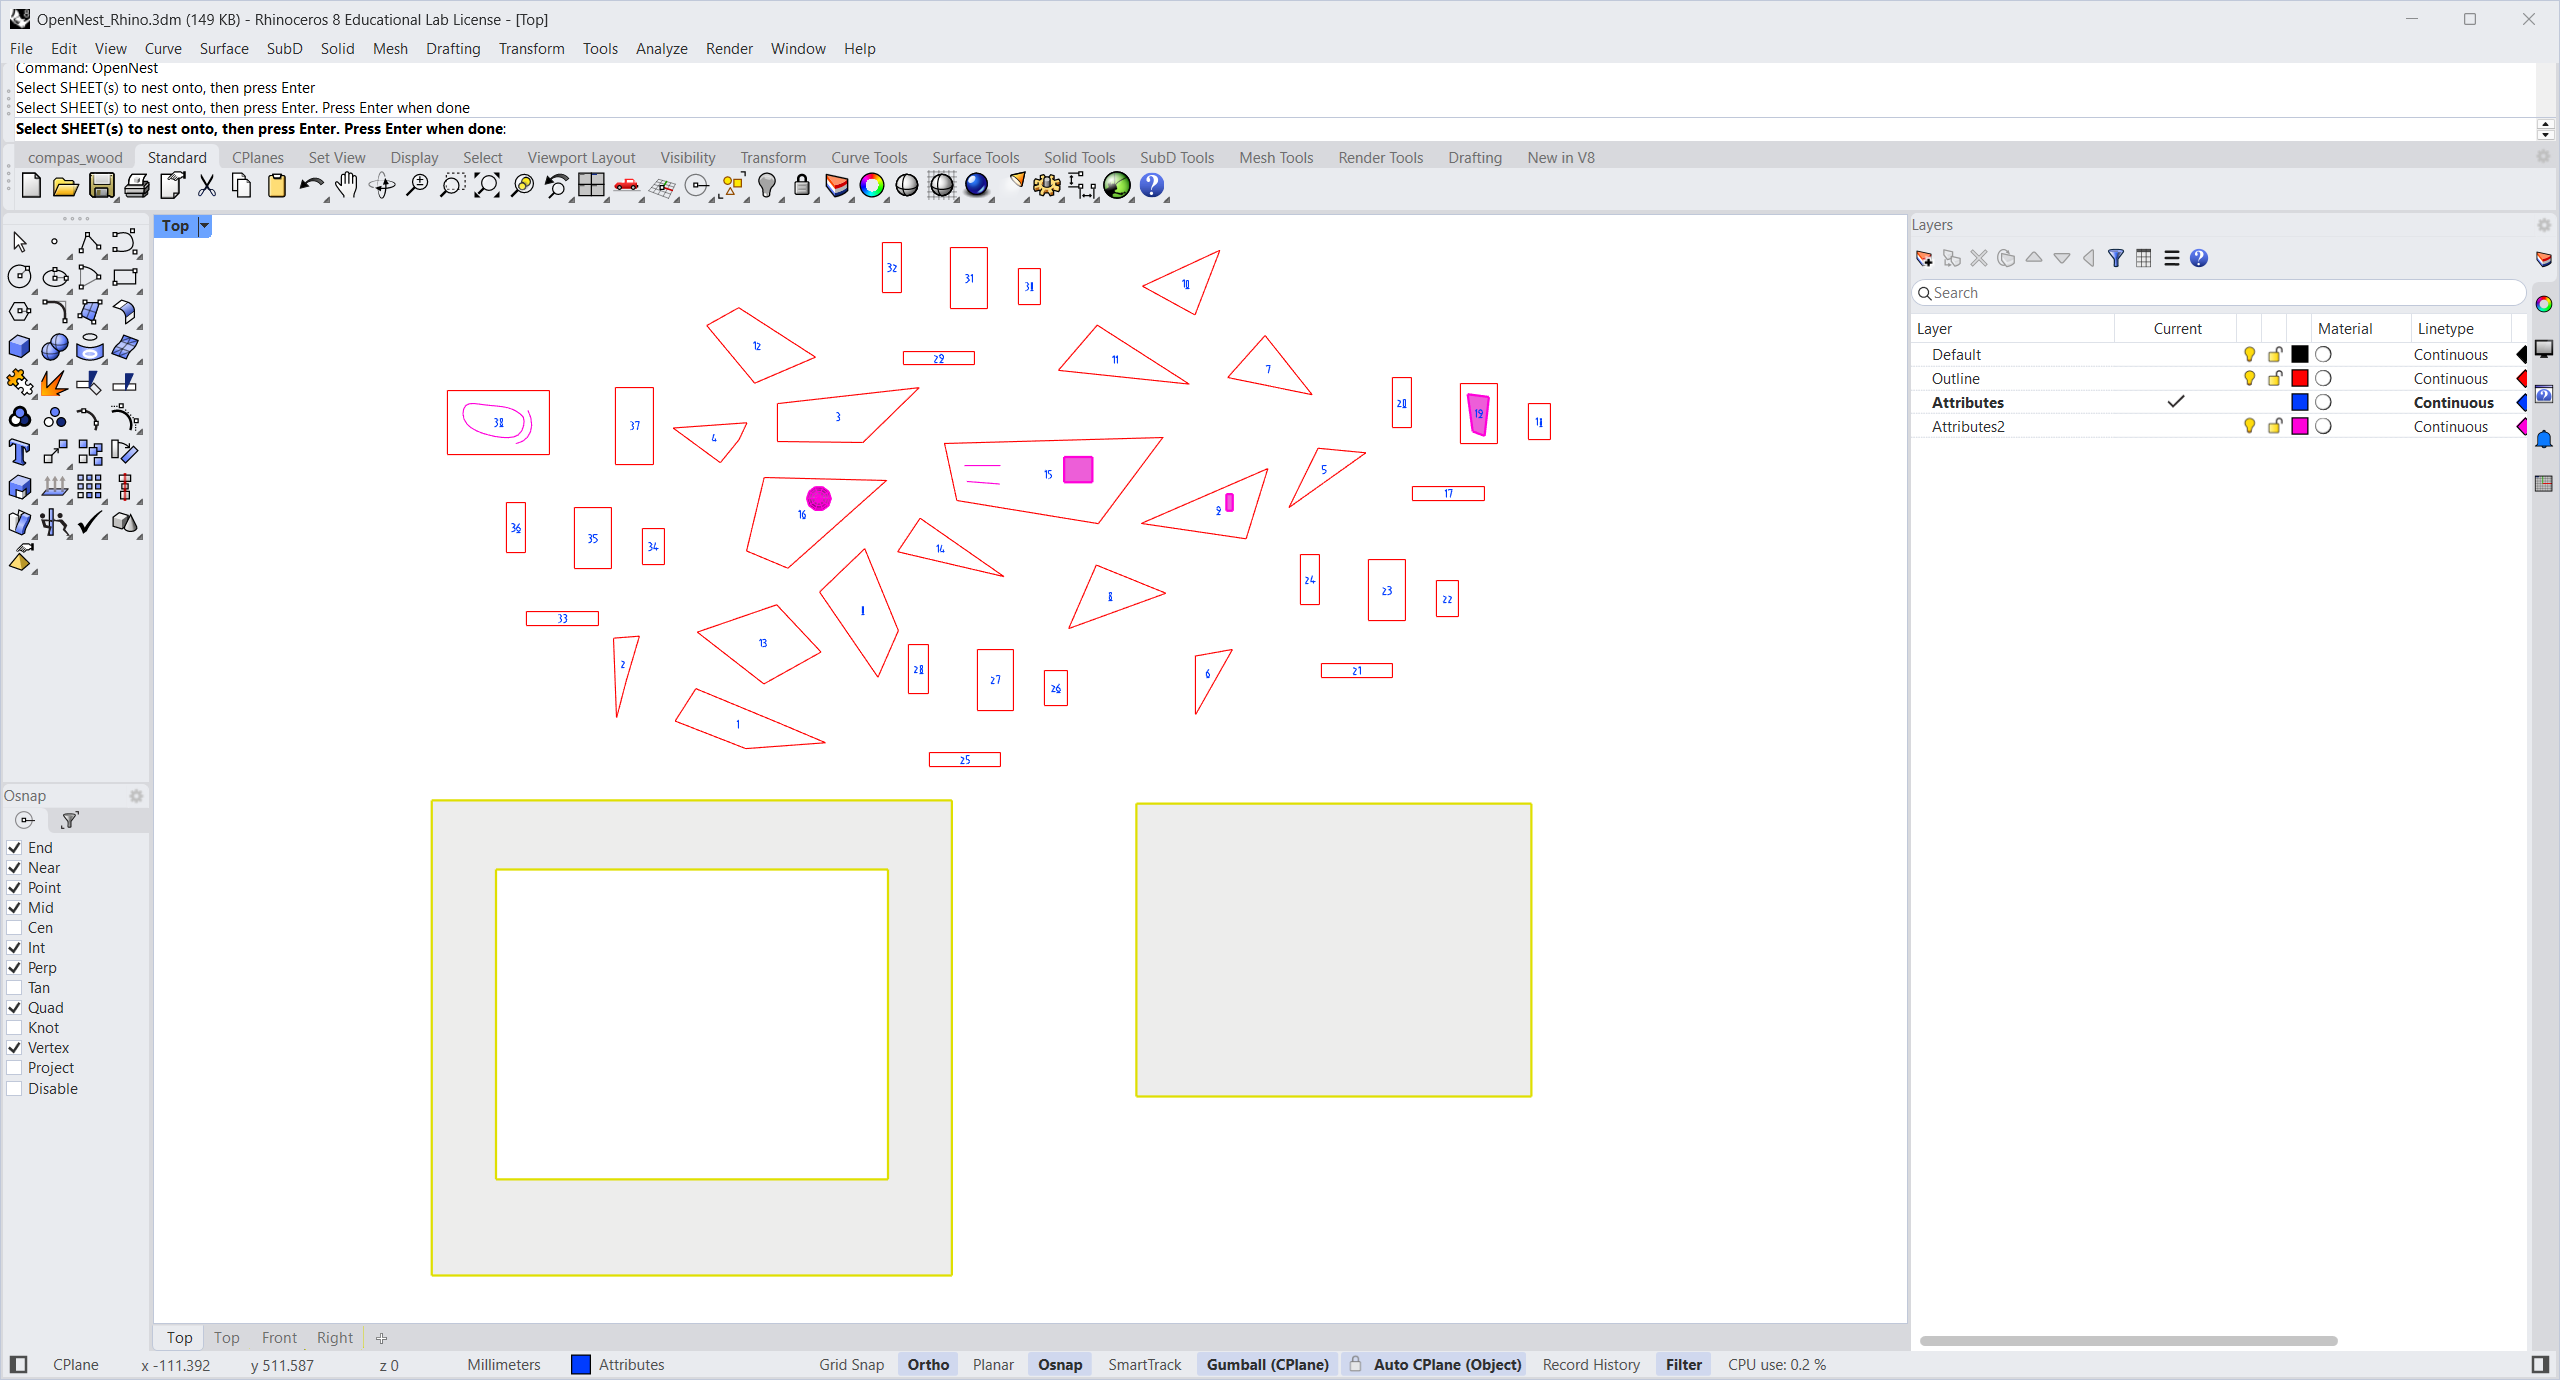Screen dimensions: 2560x1380
Task: Save the model with the floppy disk icon
Action: 101,186
